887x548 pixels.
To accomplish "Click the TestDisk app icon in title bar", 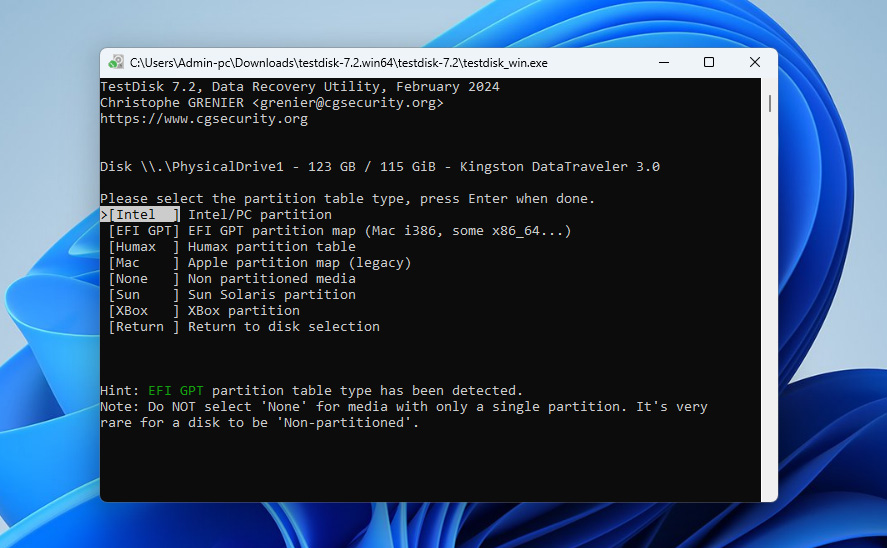I will tap(117, 63).
